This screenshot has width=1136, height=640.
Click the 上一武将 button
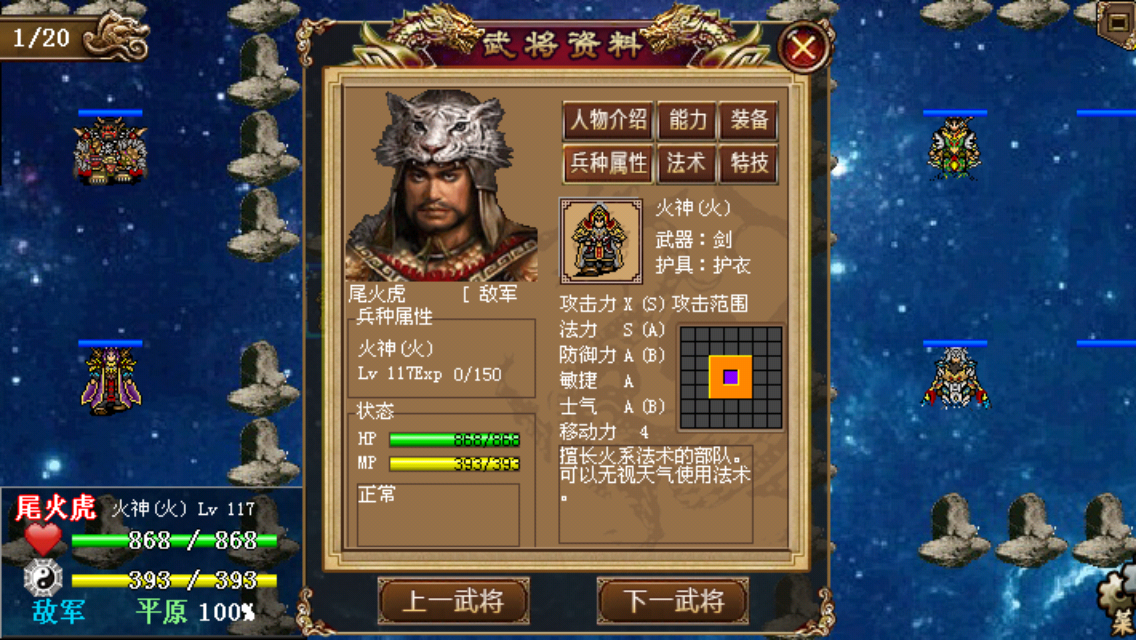[x=454, y=601]
